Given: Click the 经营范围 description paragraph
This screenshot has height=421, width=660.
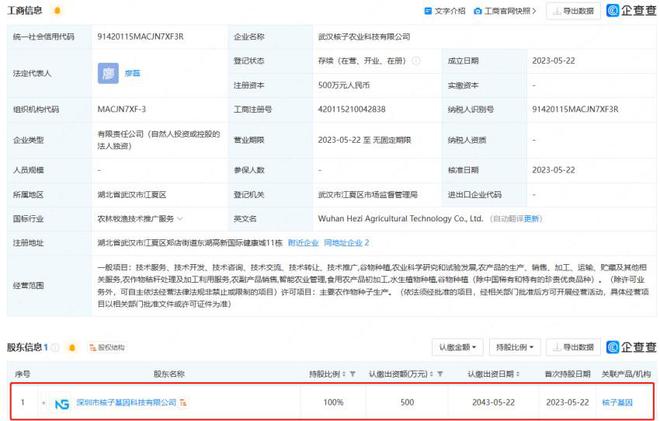Looking at the screenshot, I should click(x=373, y=285).
